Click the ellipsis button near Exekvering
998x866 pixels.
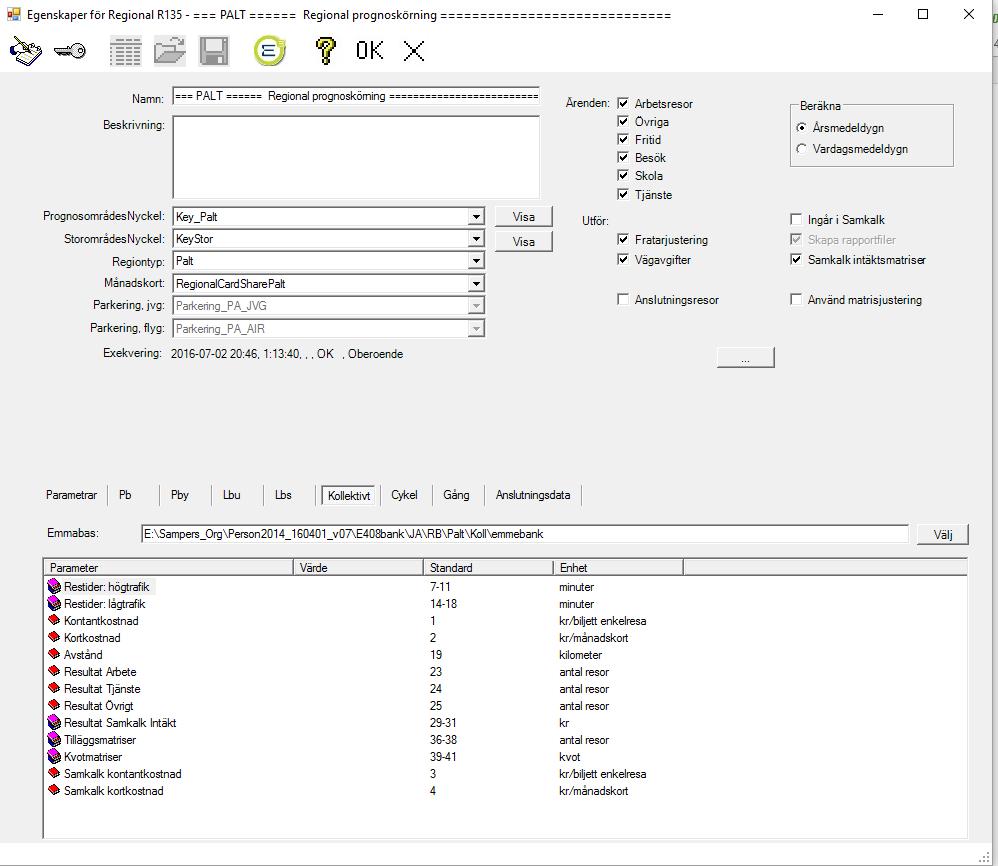coord(745,358)
